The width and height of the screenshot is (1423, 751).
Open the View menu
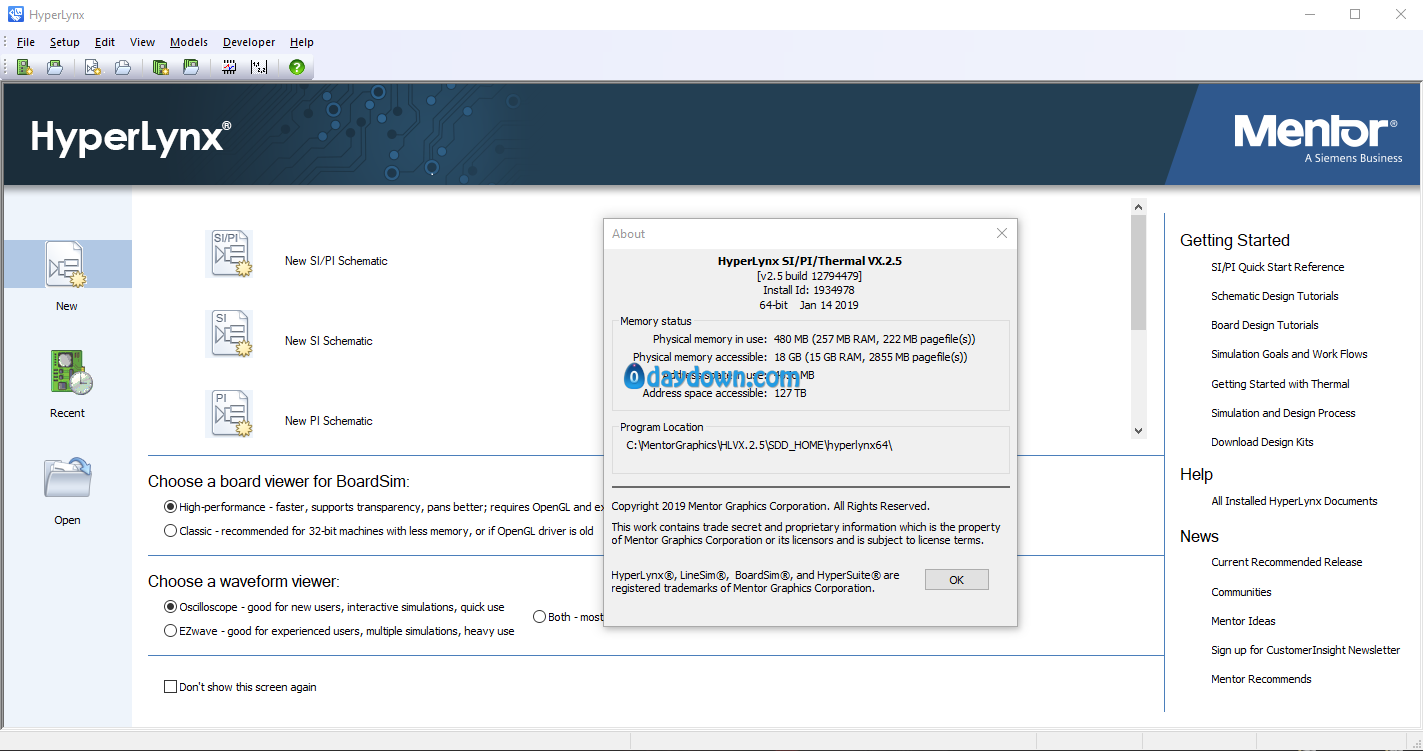143,42
